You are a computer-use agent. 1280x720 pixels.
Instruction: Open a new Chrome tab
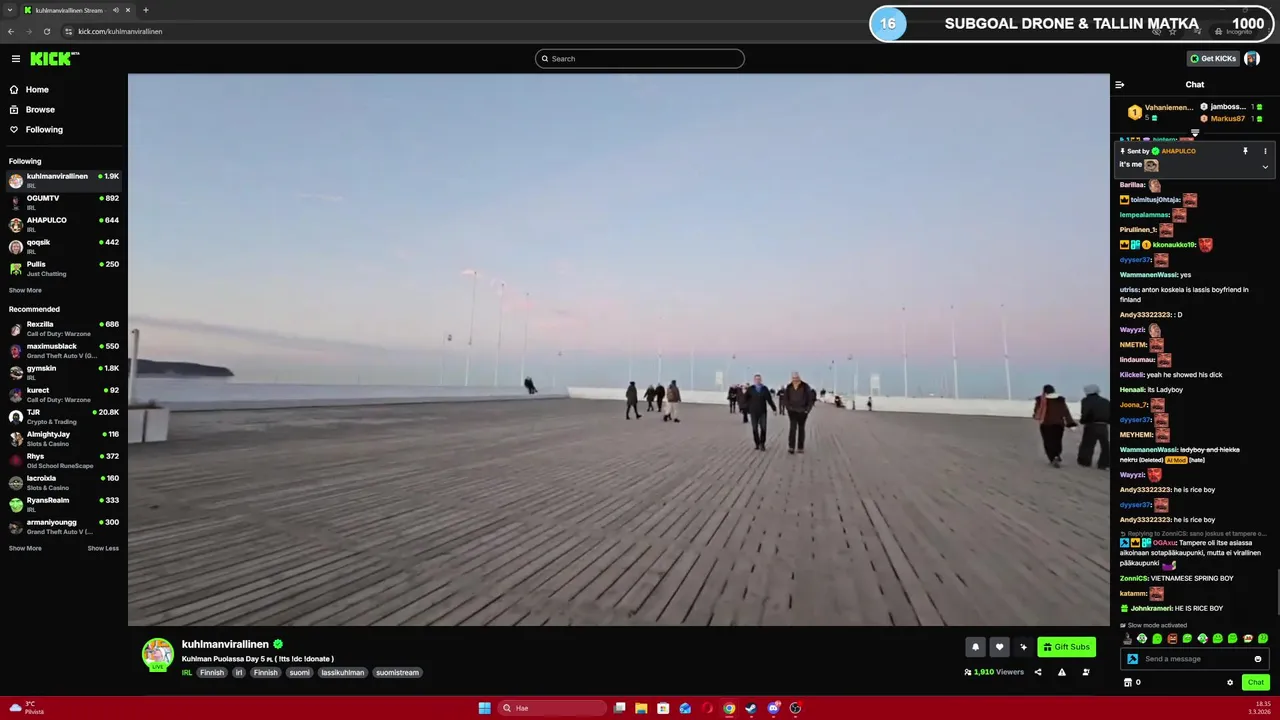click(x=146, y=10)
